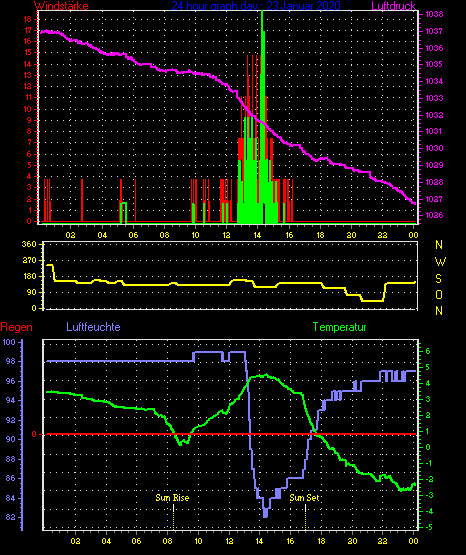
Task: Select pressure value 1028 on Luftdruck axis
Action: (x=434, y=182)
